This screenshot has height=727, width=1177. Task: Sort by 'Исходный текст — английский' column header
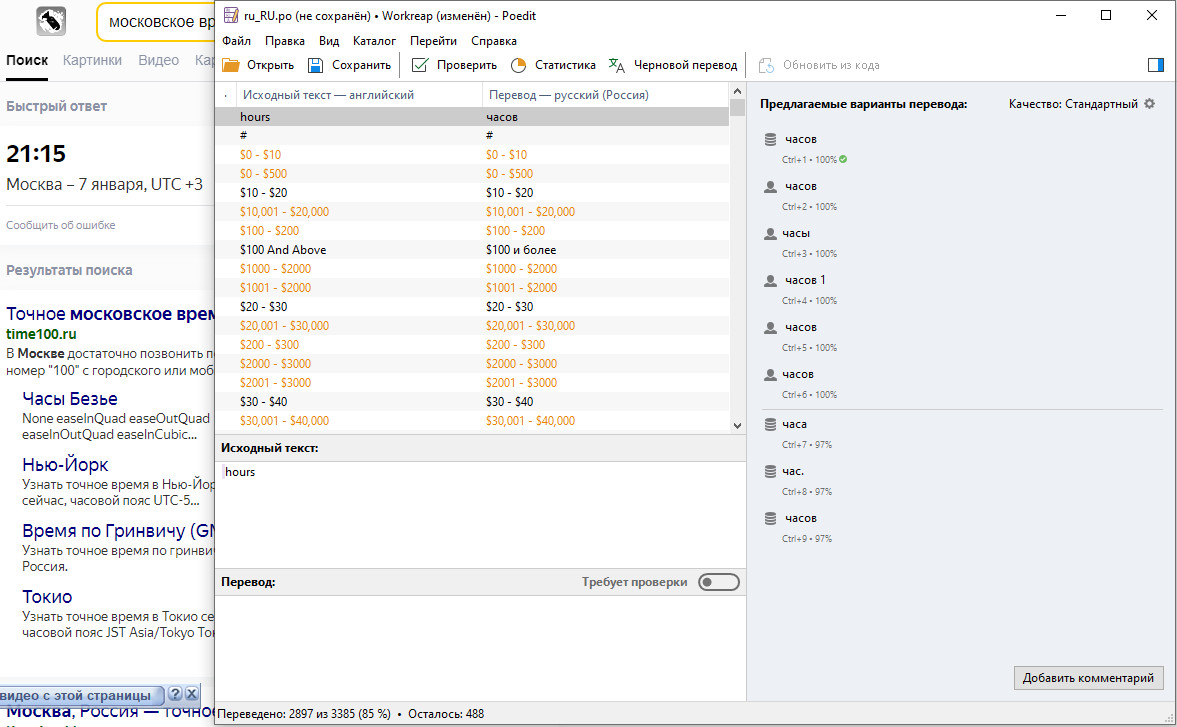(328, 95)
